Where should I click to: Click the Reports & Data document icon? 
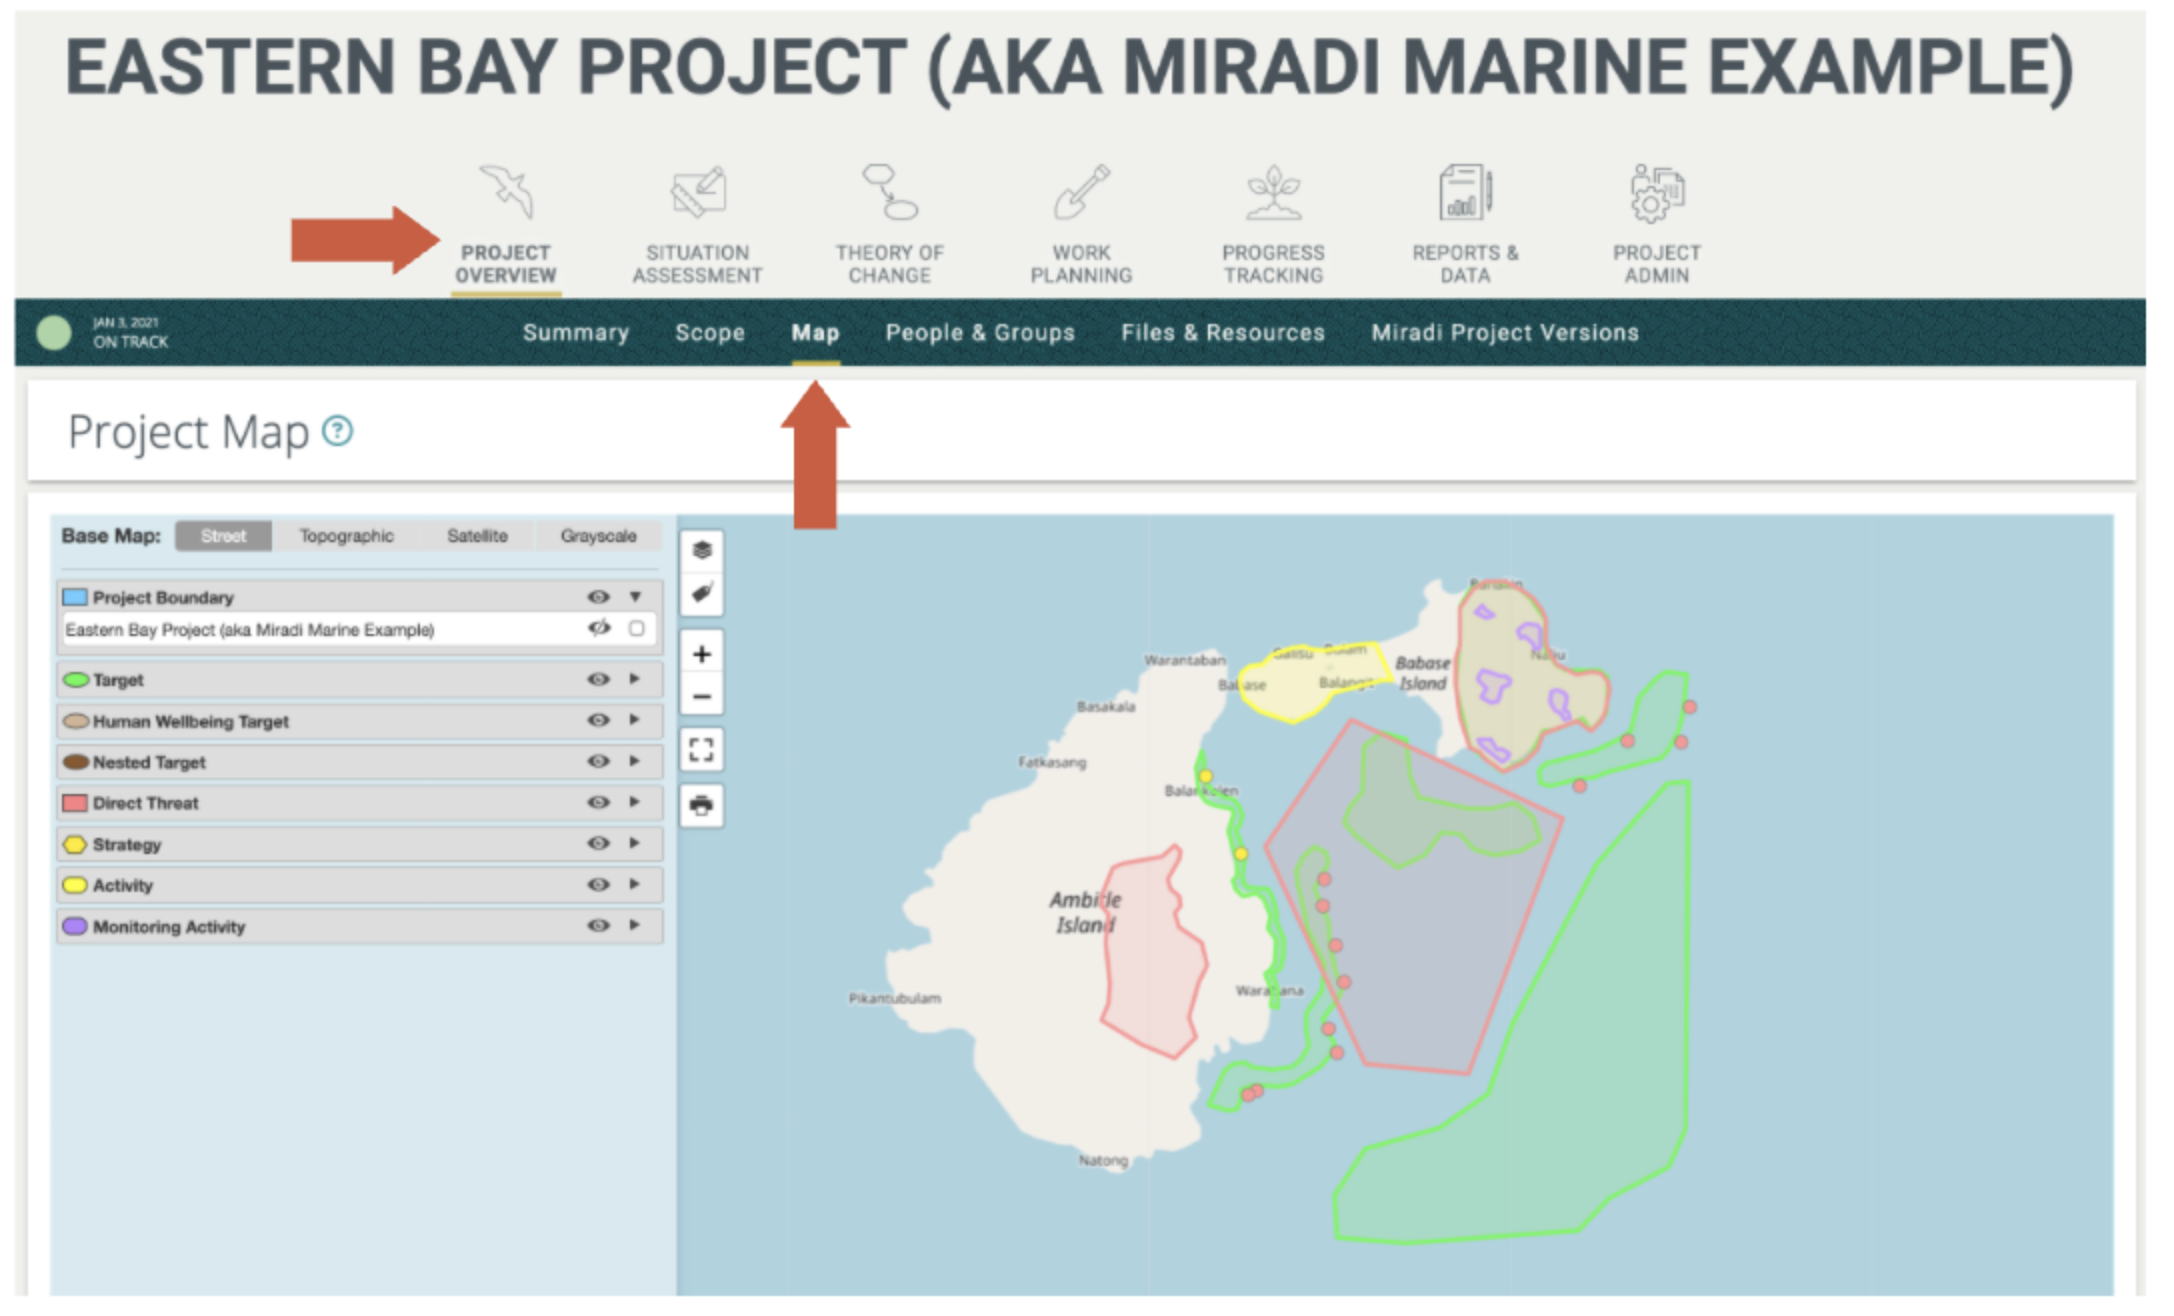pos(1462,191)
